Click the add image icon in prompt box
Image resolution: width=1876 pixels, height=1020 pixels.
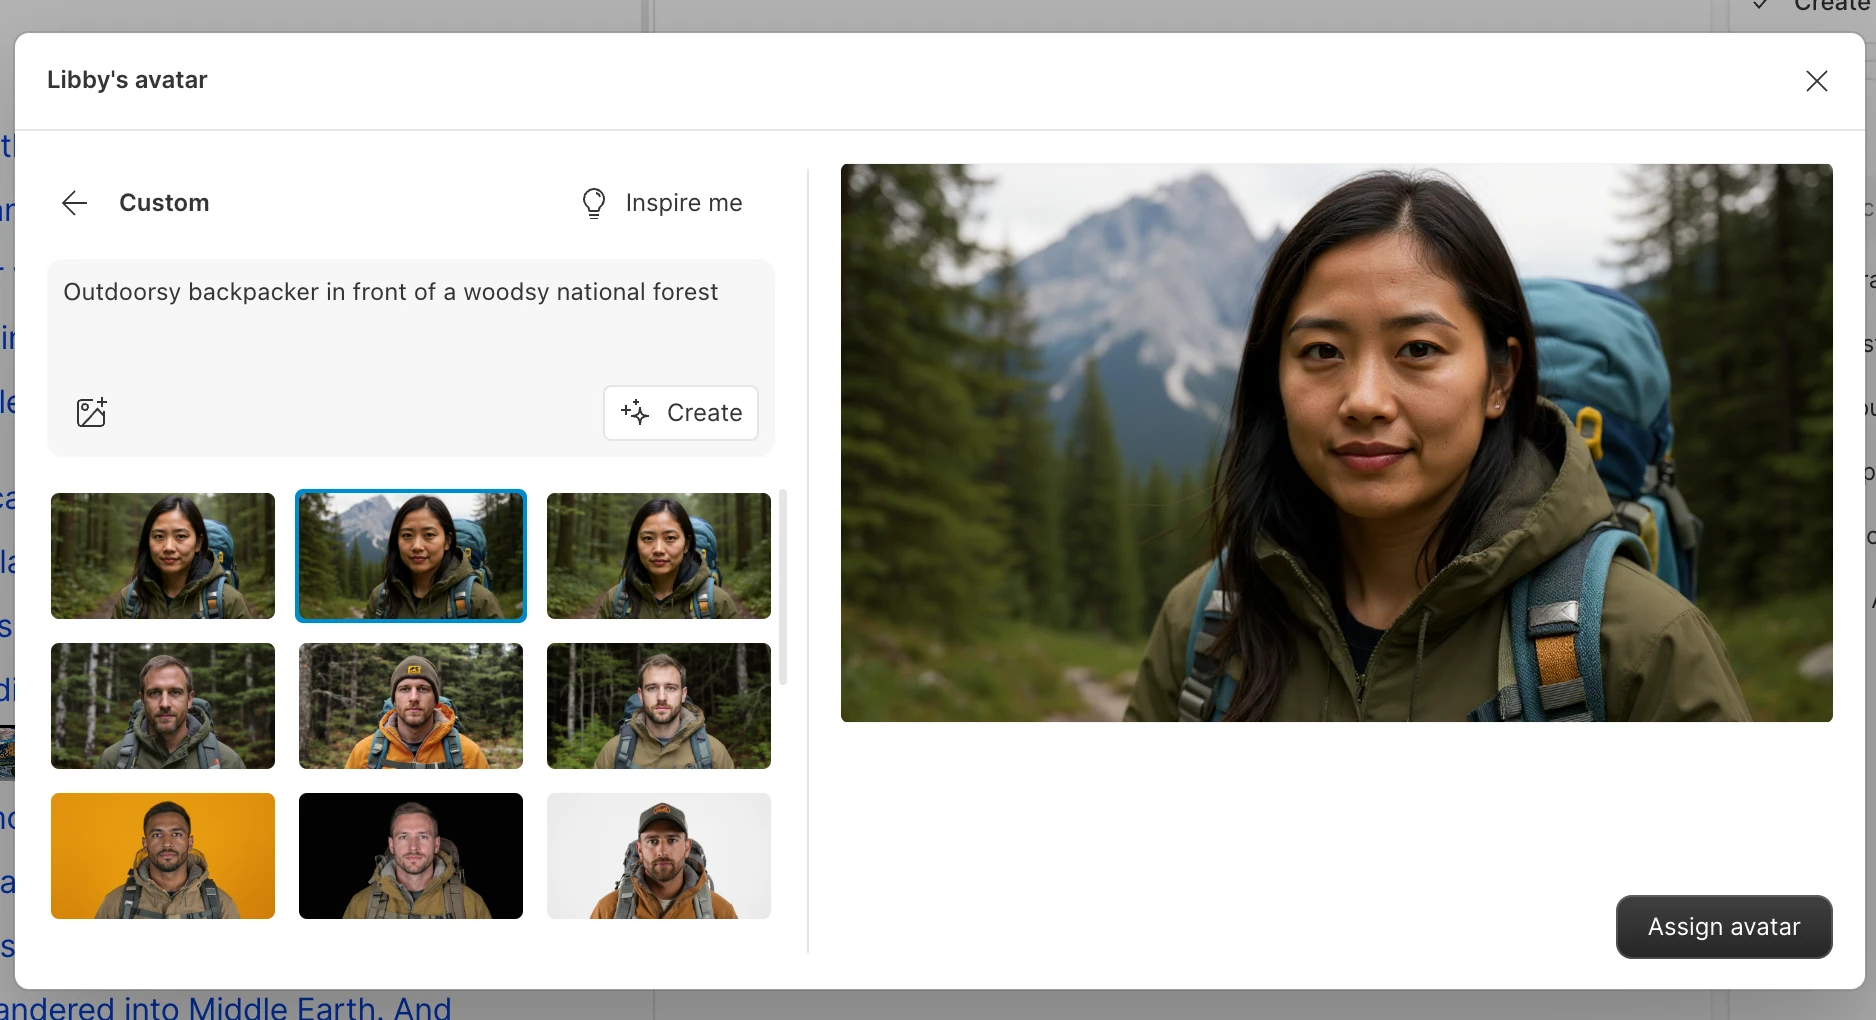coord(92,412)
